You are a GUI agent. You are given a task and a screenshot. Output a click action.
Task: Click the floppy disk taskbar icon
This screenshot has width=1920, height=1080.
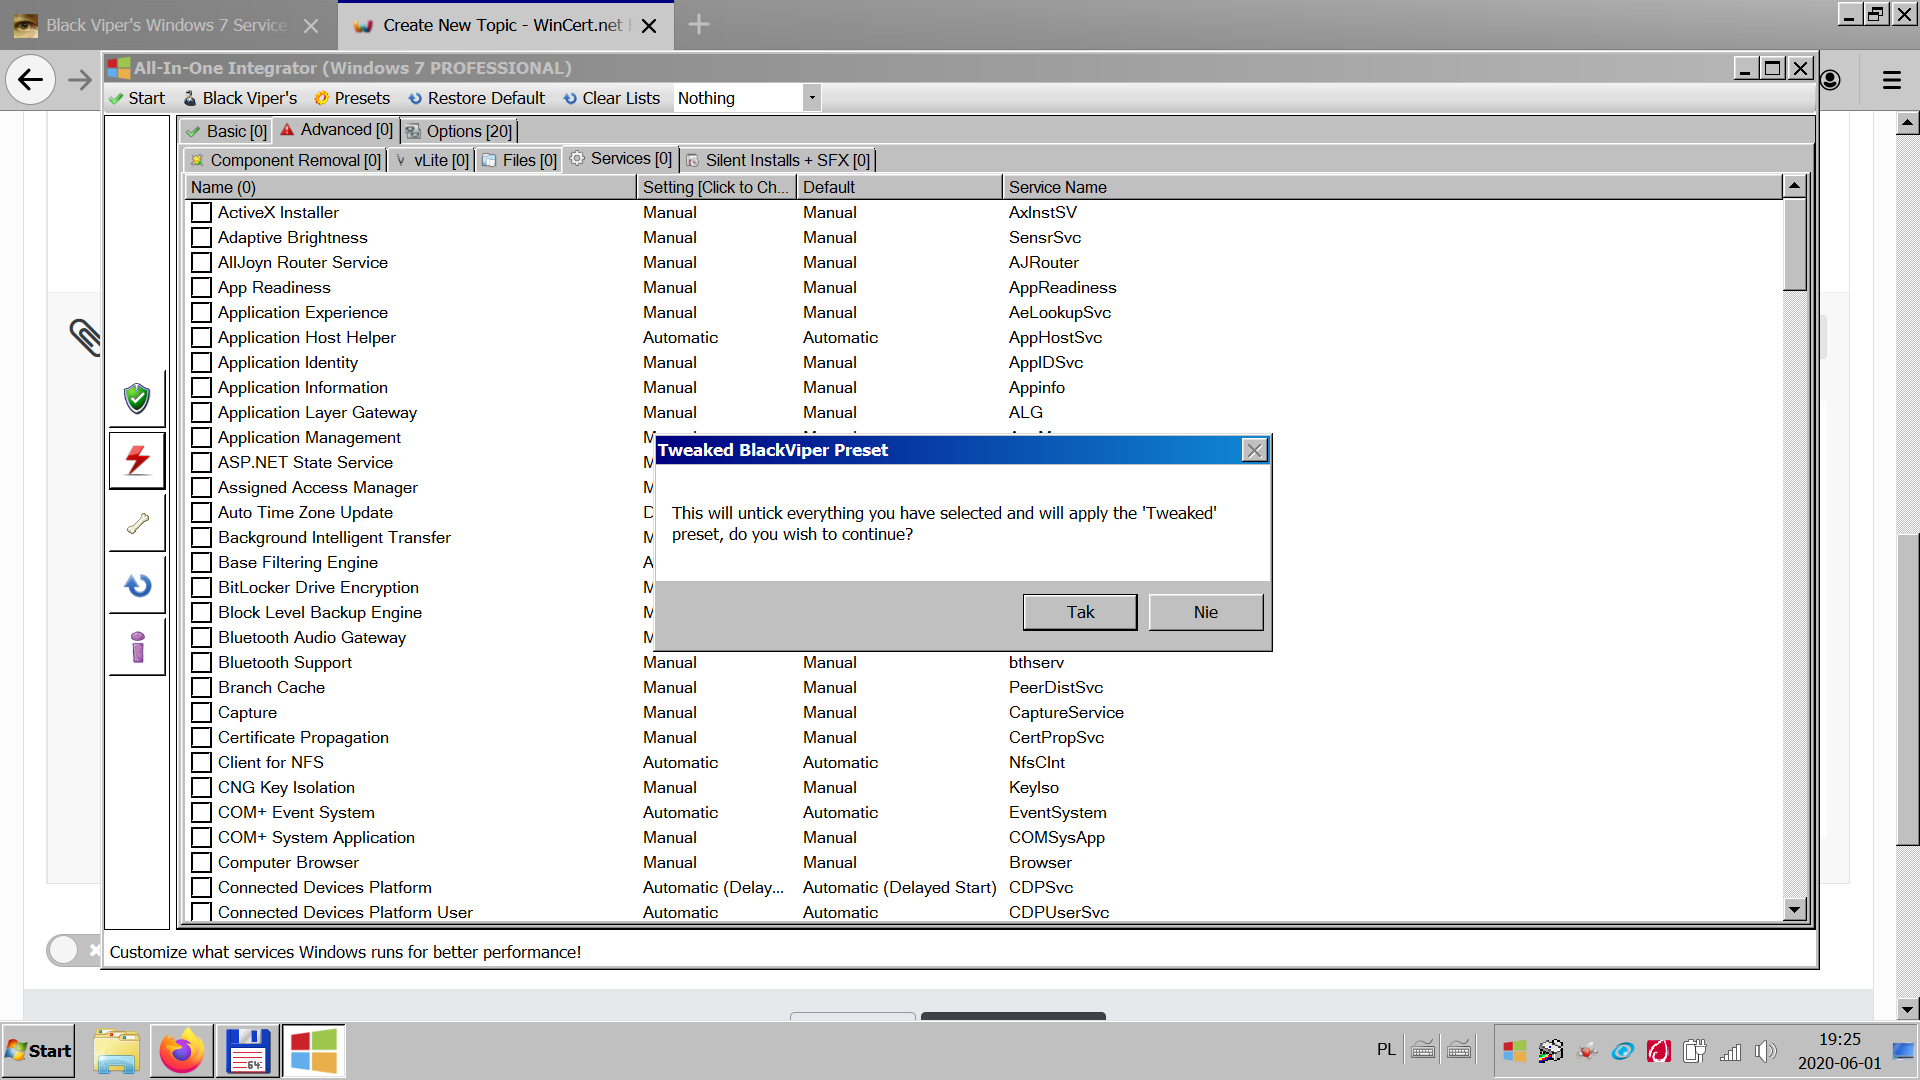(247, 1051)
